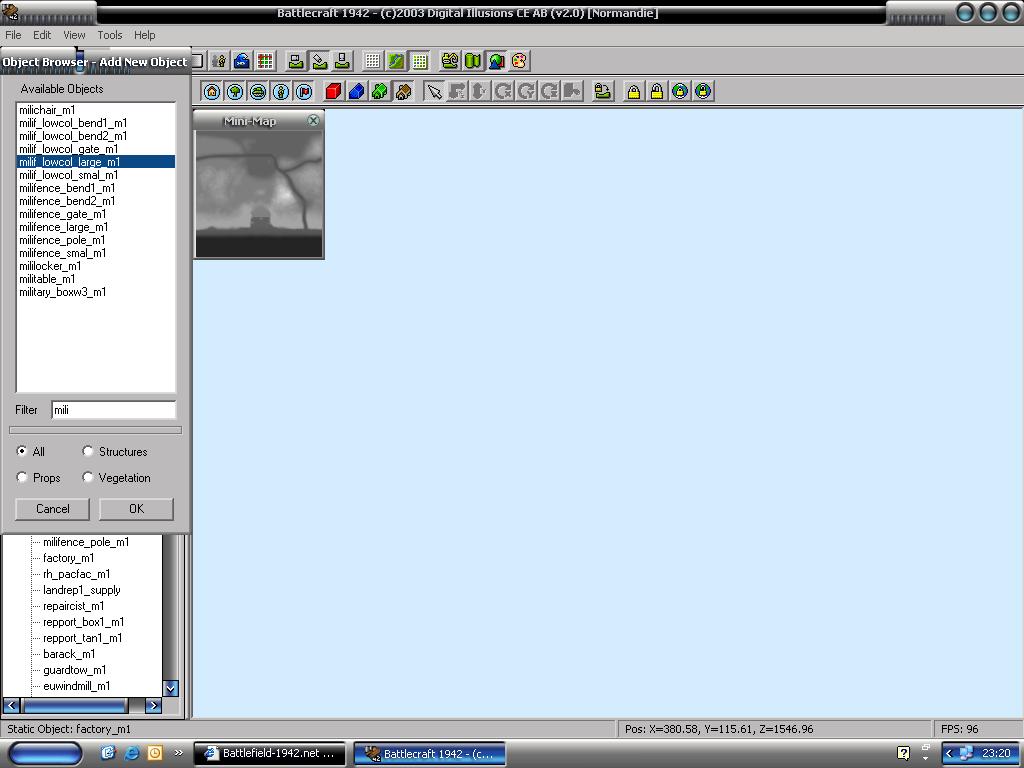Click the green terrain river icon

click(396, 61)
